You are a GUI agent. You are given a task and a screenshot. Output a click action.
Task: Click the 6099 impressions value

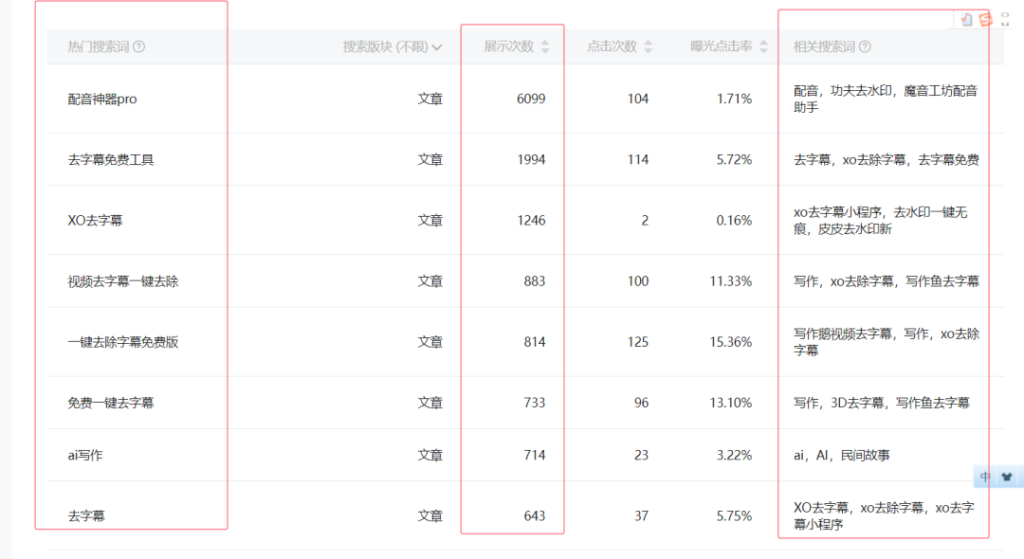tap(531, 99)
